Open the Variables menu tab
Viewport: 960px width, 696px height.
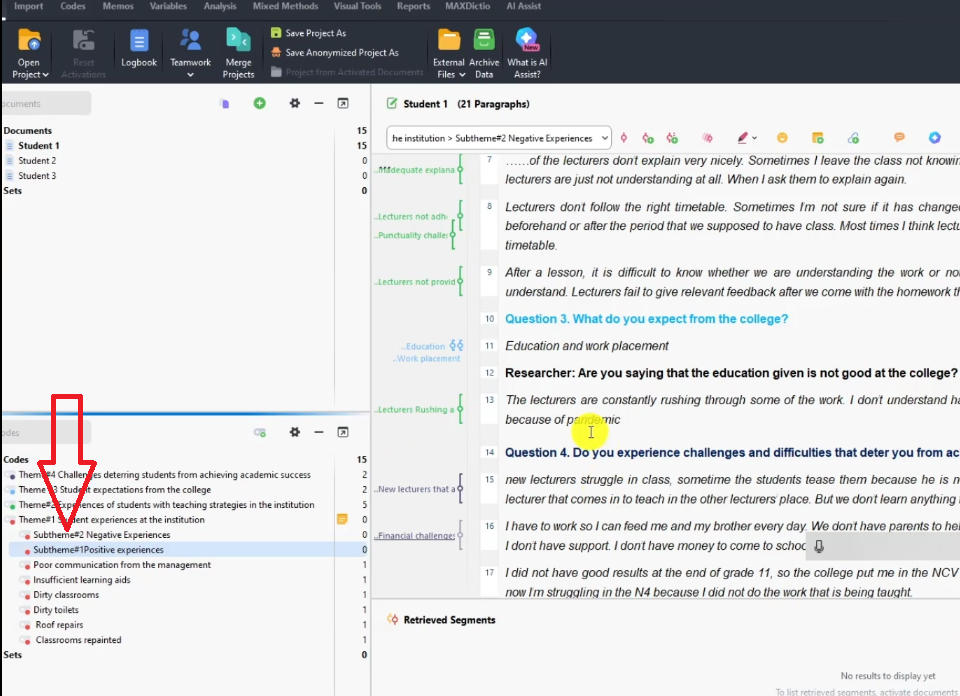pyautogui.click(x=168, y=6)
